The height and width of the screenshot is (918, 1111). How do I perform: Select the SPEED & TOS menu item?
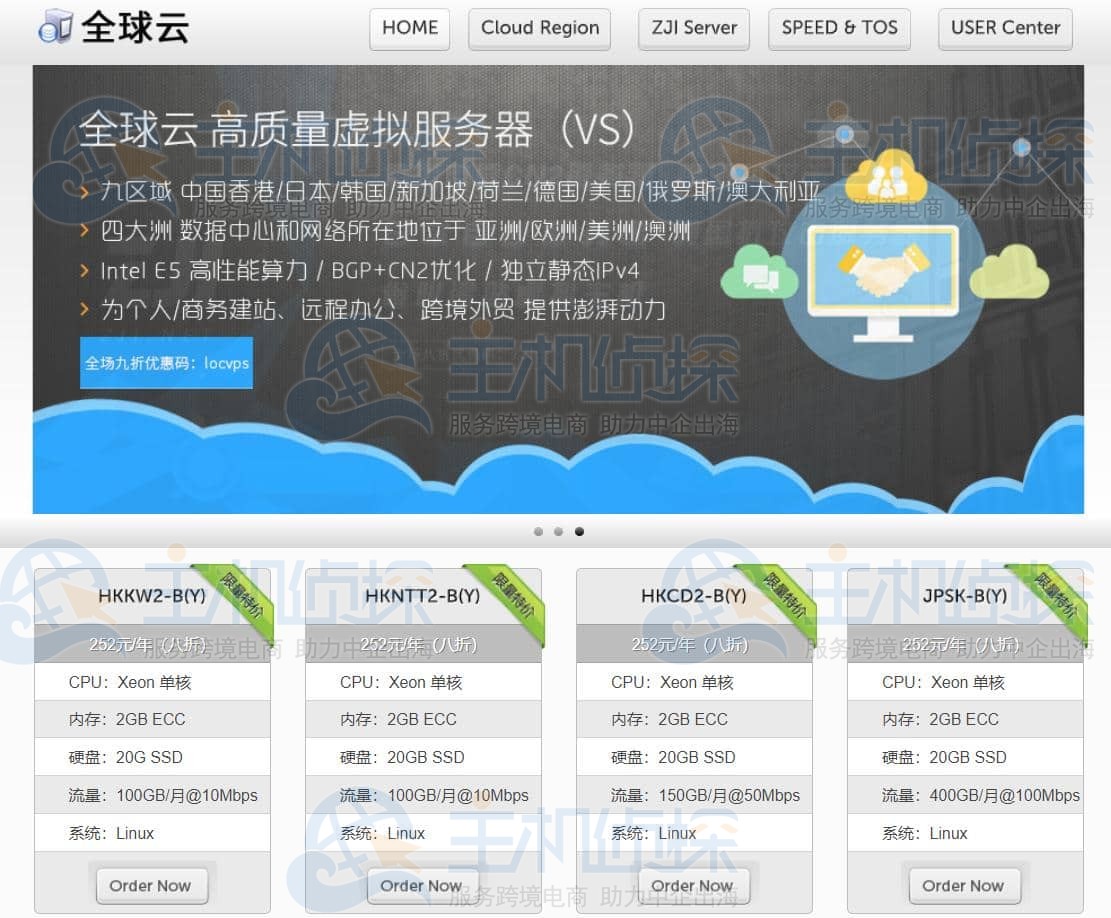pos(839,28)
